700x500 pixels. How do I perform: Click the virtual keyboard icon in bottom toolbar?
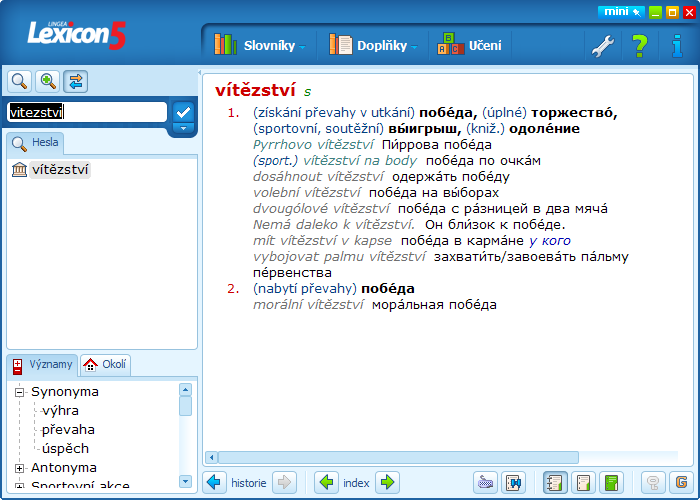point(486,483)
